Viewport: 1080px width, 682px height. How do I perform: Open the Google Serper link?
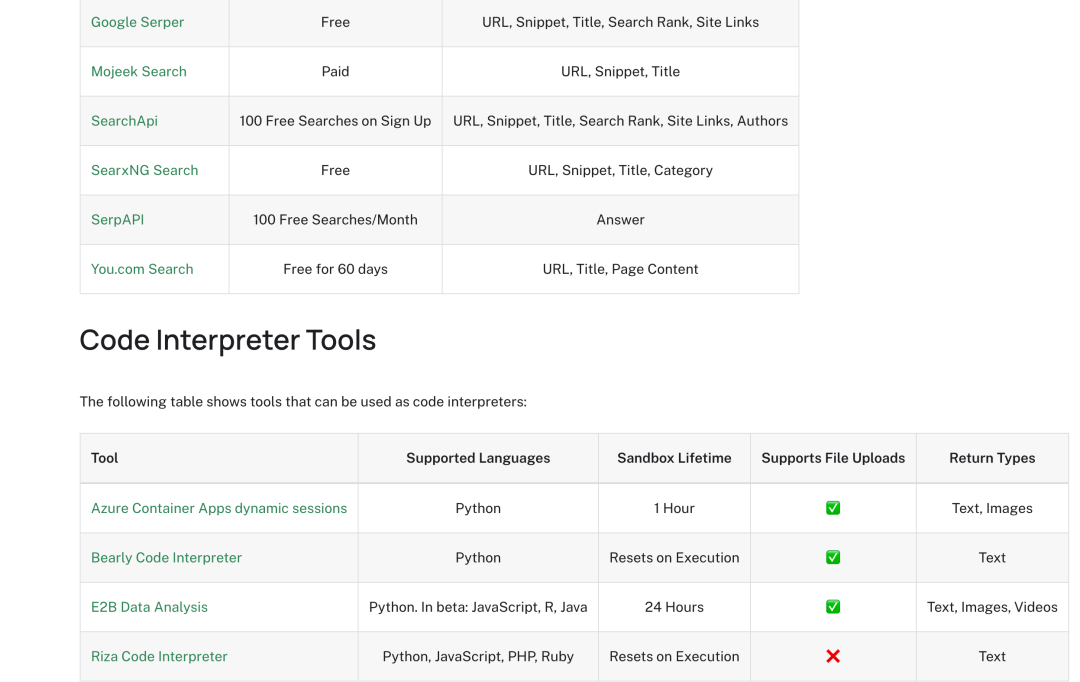[137, 22]
